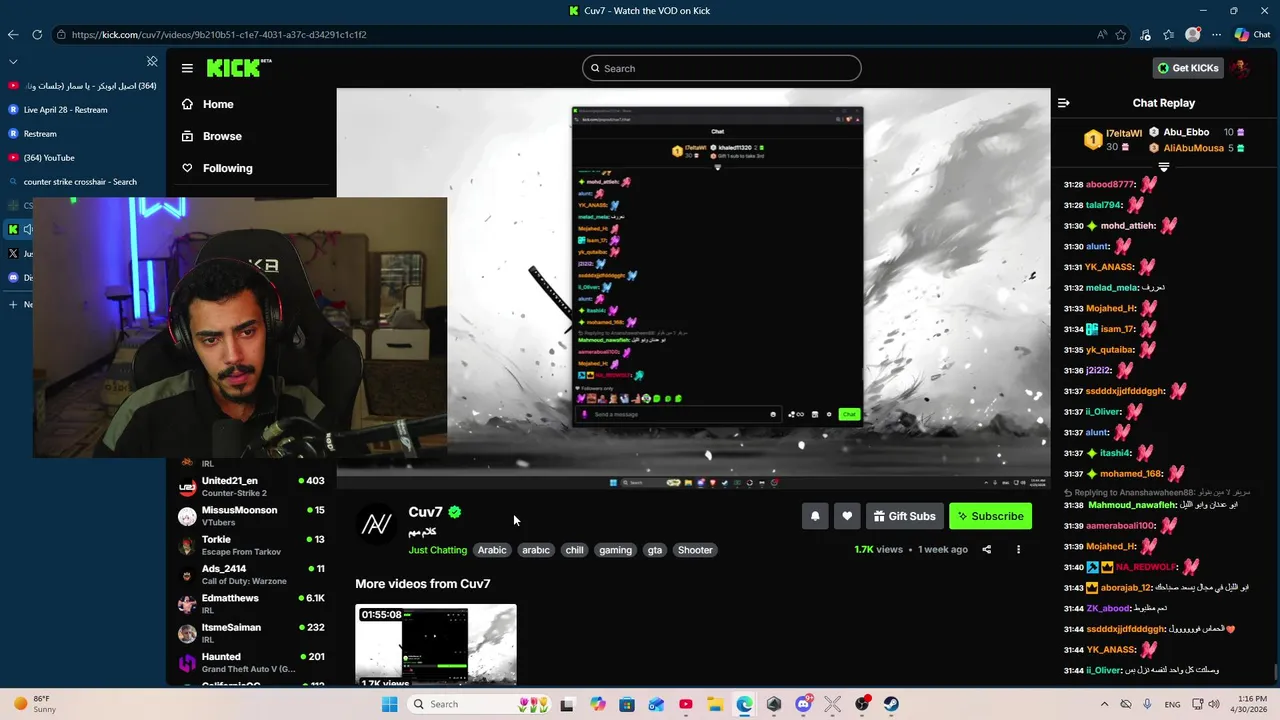
Task: Click the taskbar Search box
Action: [478, 704]
